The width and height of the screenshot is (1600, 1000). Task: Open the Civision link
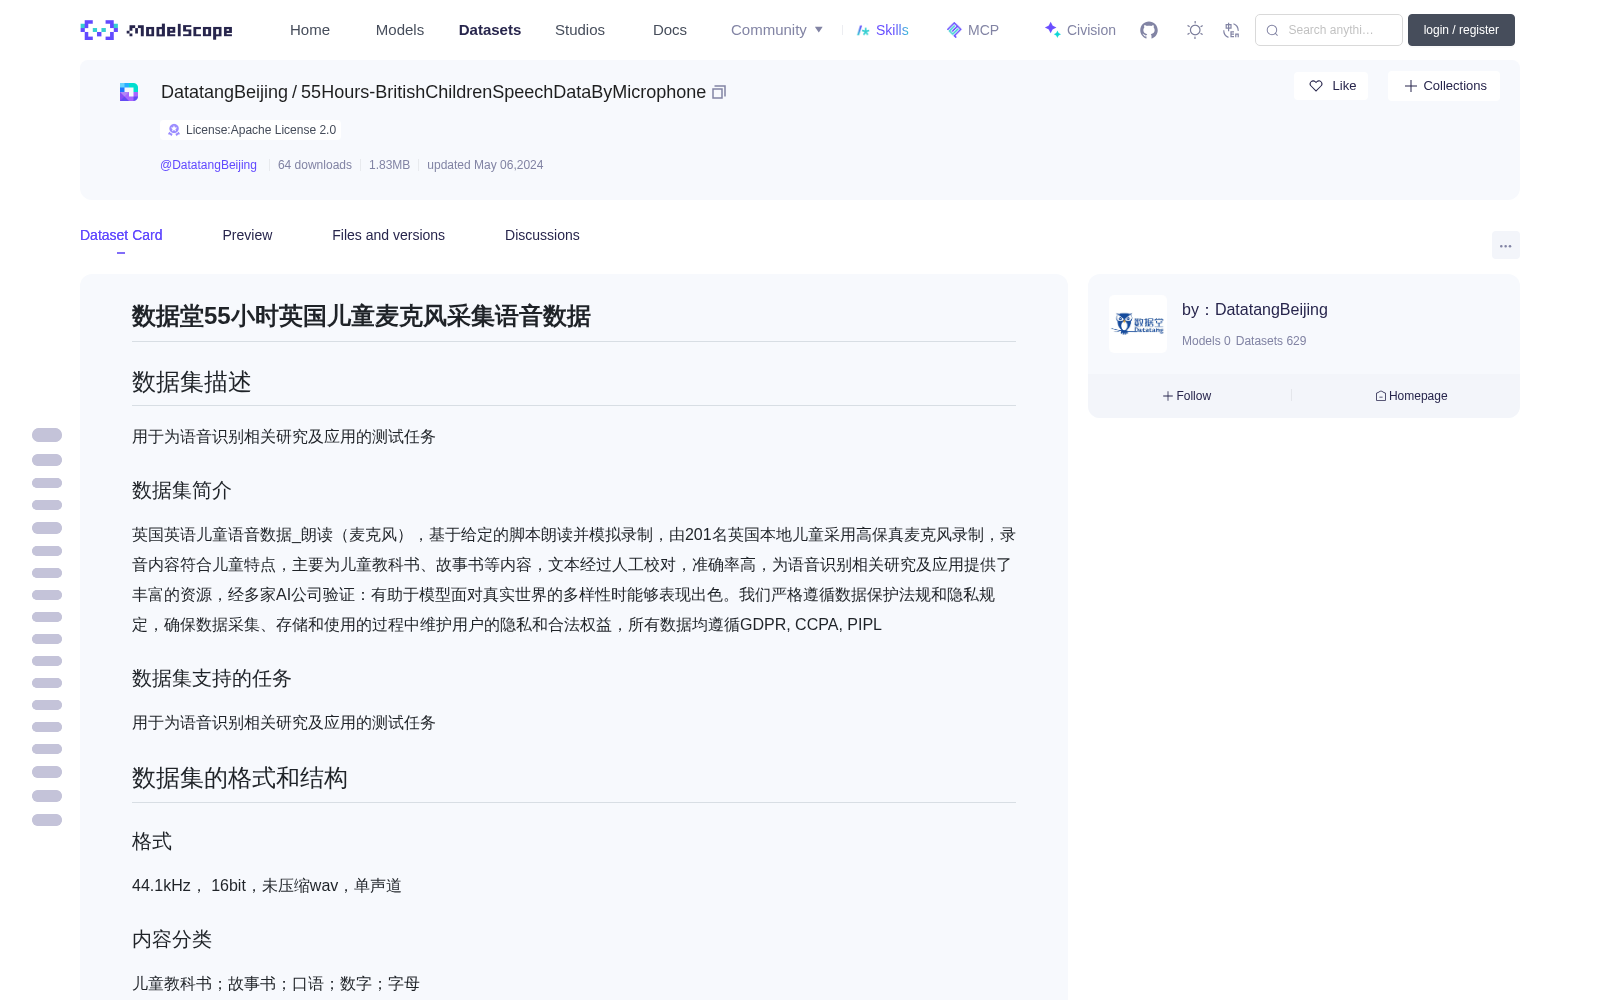(x=1080, y=30)
